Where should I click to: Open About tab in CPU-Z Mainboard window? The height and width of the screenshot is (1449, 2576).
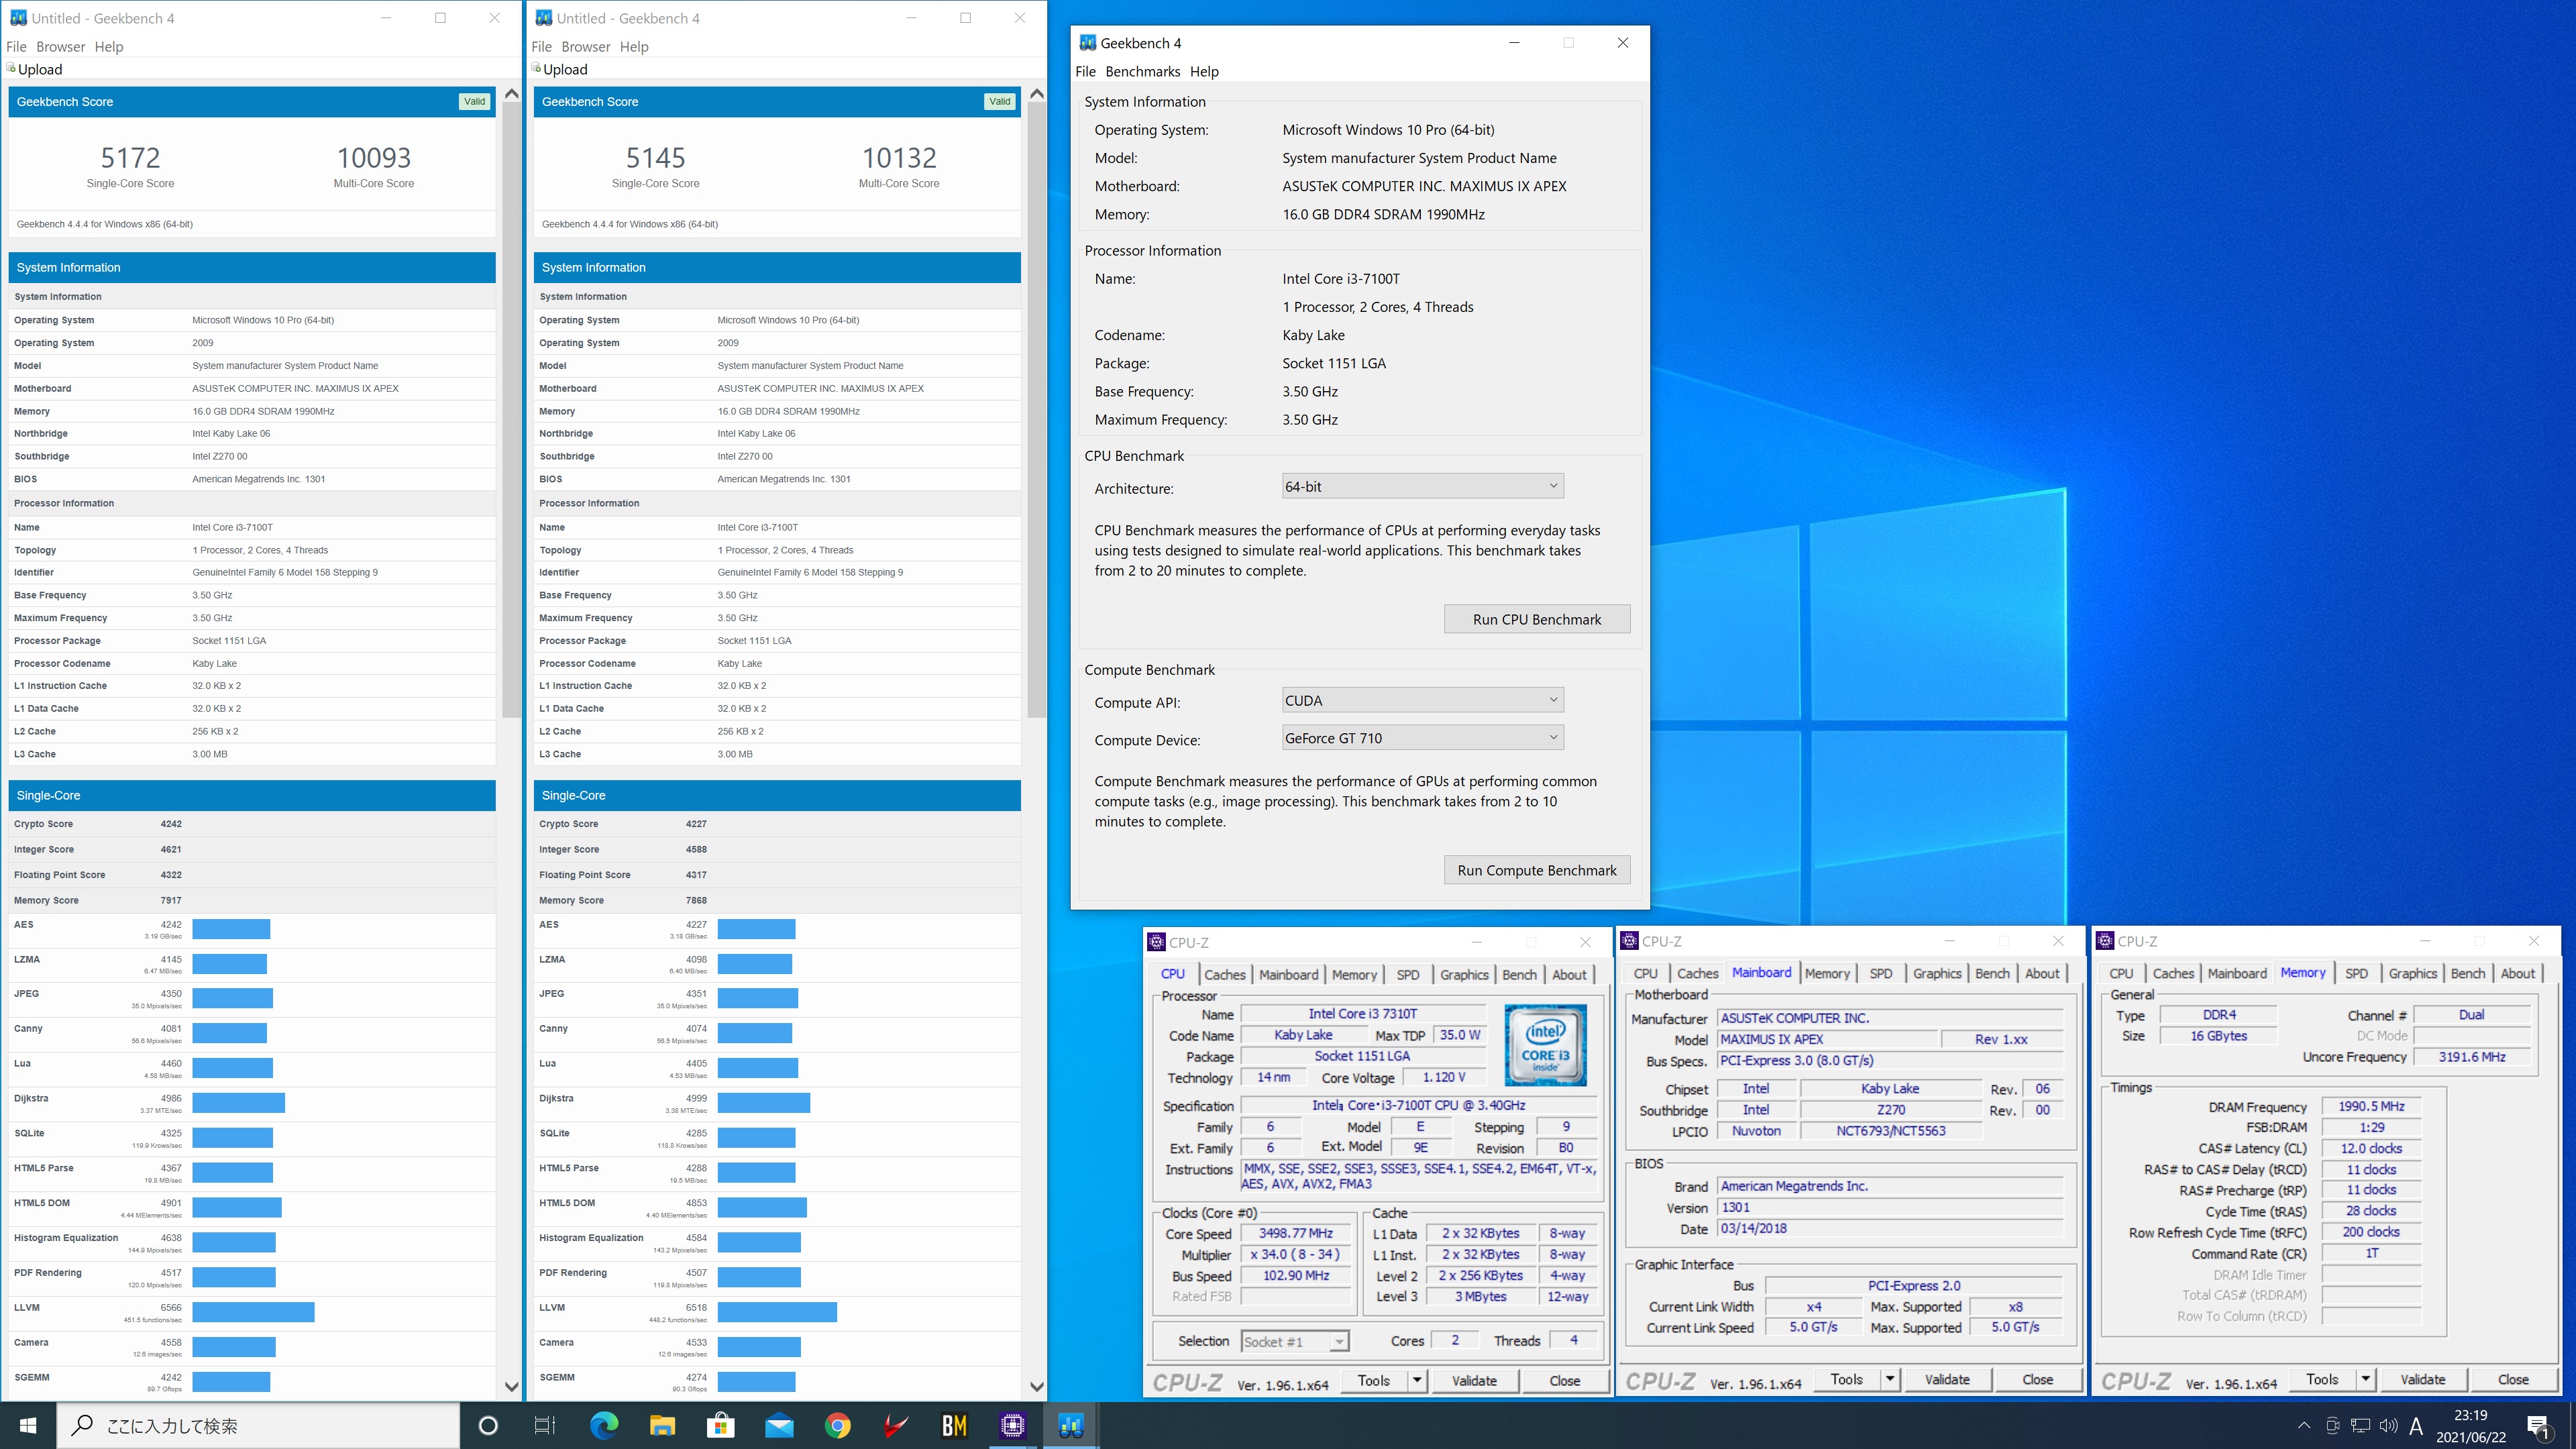tap(2042, 973)
